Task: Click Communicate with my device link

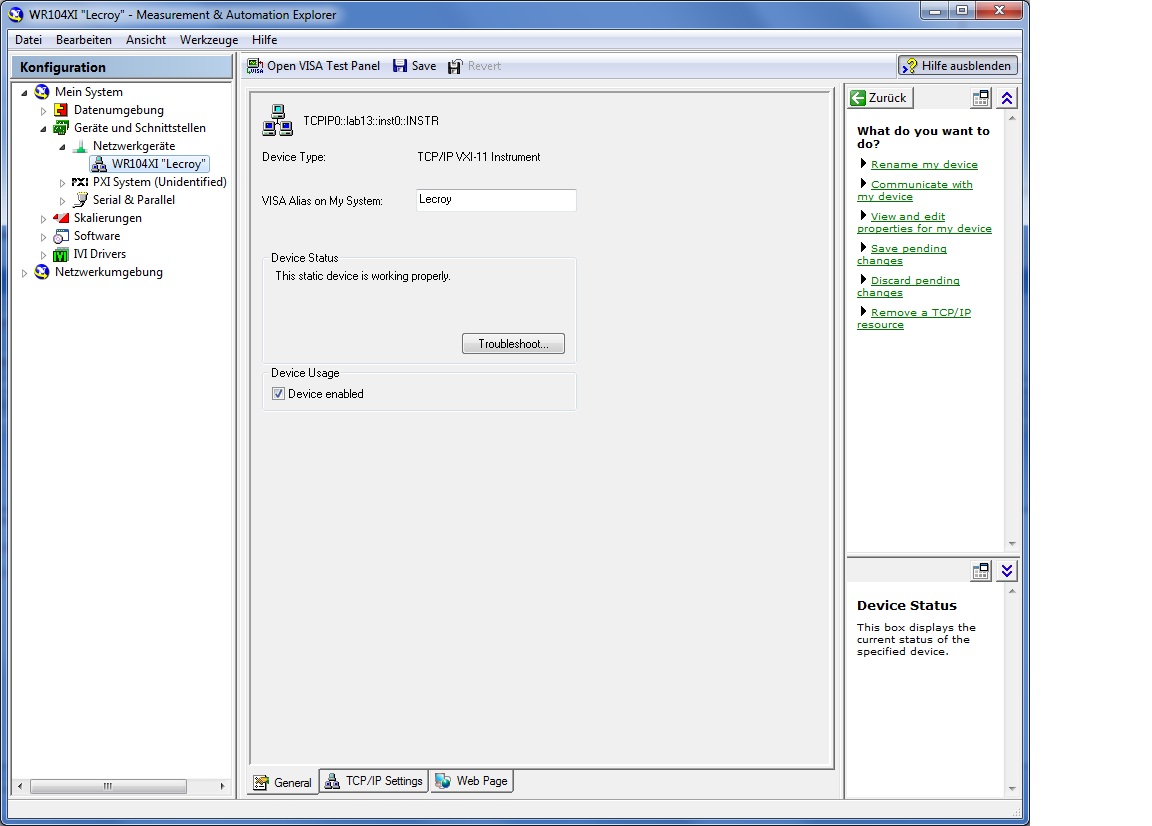Action: (x=915, y=190)
